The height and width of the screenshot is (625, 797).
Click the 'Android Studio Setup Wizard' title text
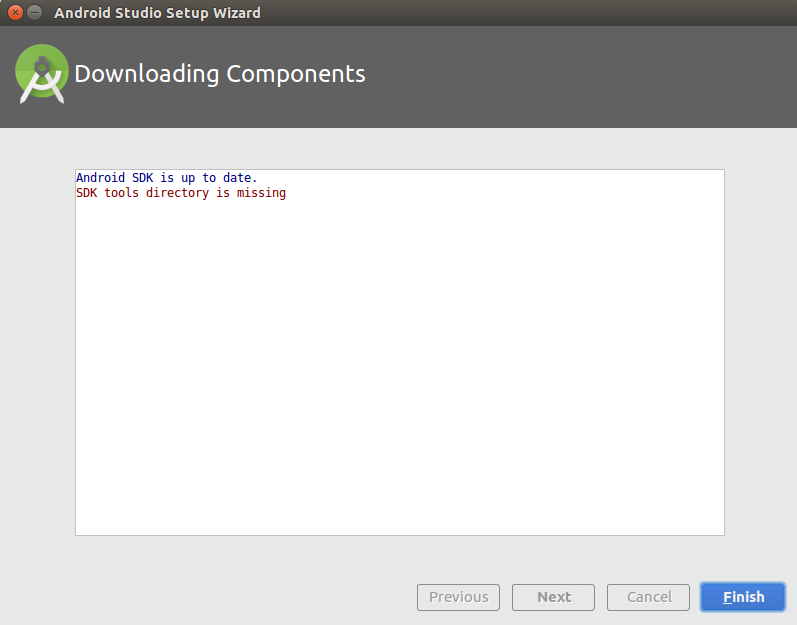pyautogui.click(x=157, y=13)
